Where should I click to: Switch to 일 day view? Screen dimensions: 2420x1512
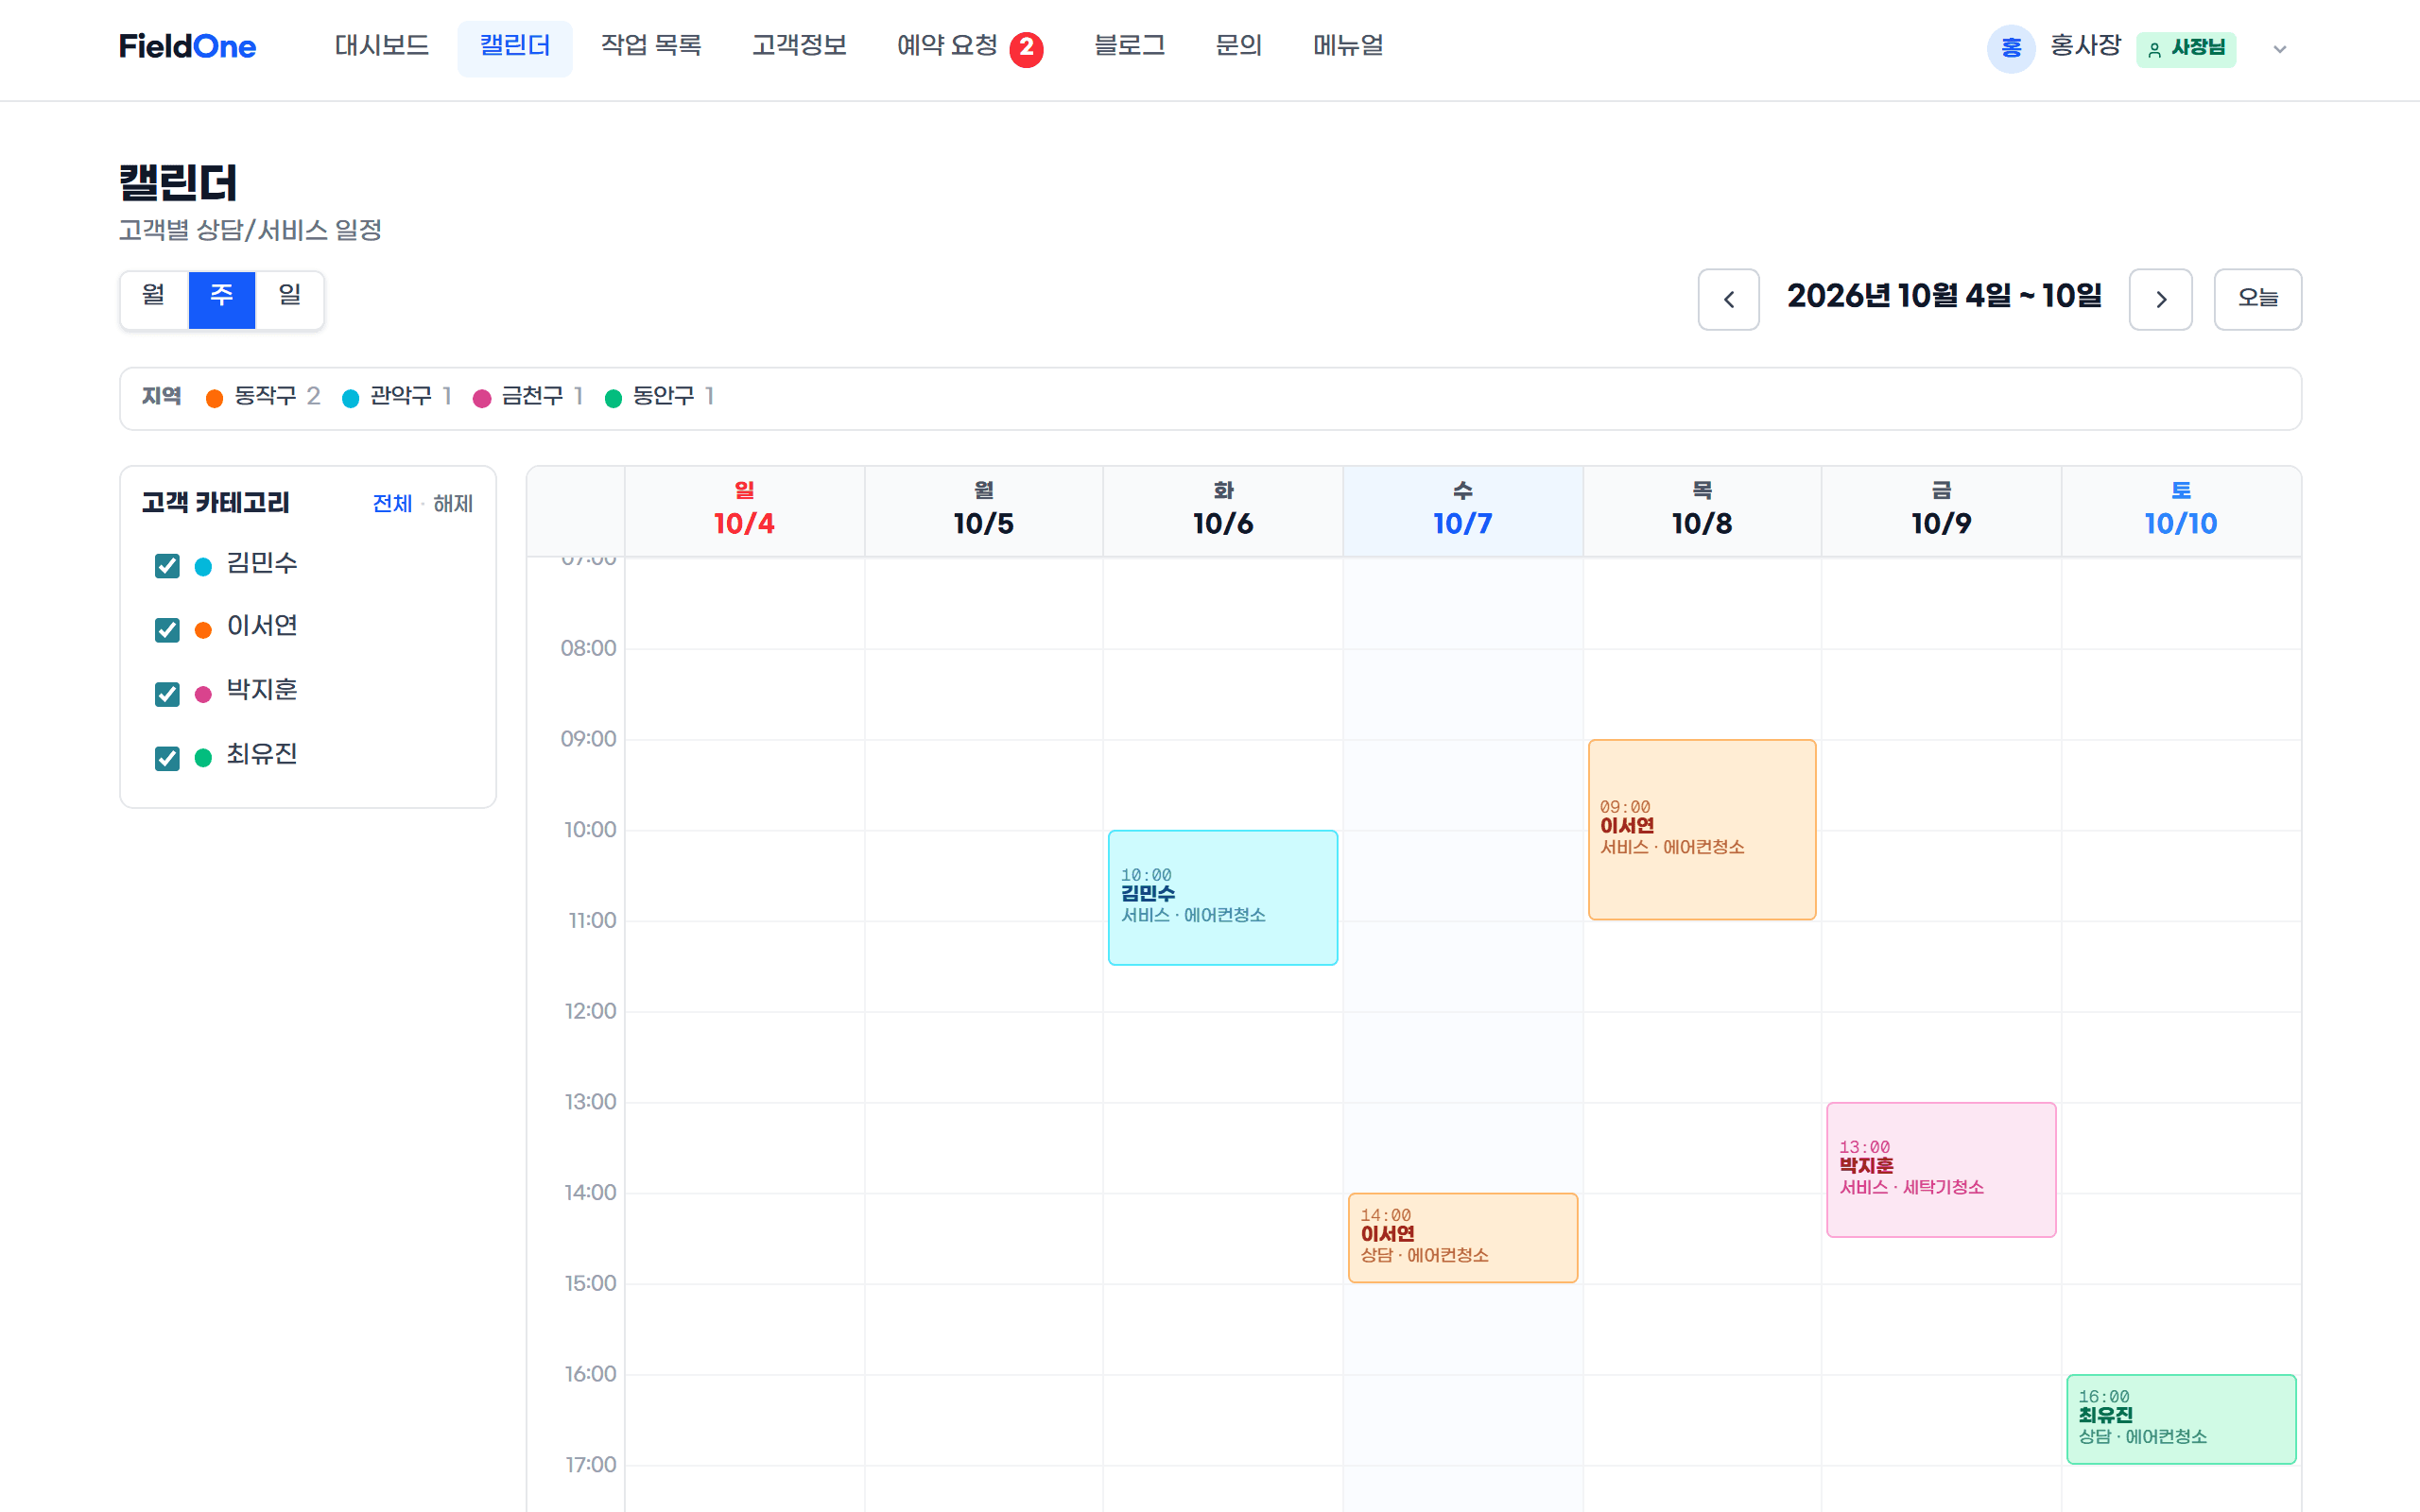coord(289,299)
